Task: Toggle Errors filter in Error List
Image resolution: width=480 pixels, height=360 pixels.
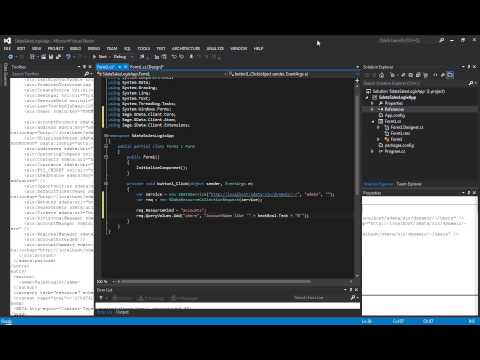Action: coord(122,298)
